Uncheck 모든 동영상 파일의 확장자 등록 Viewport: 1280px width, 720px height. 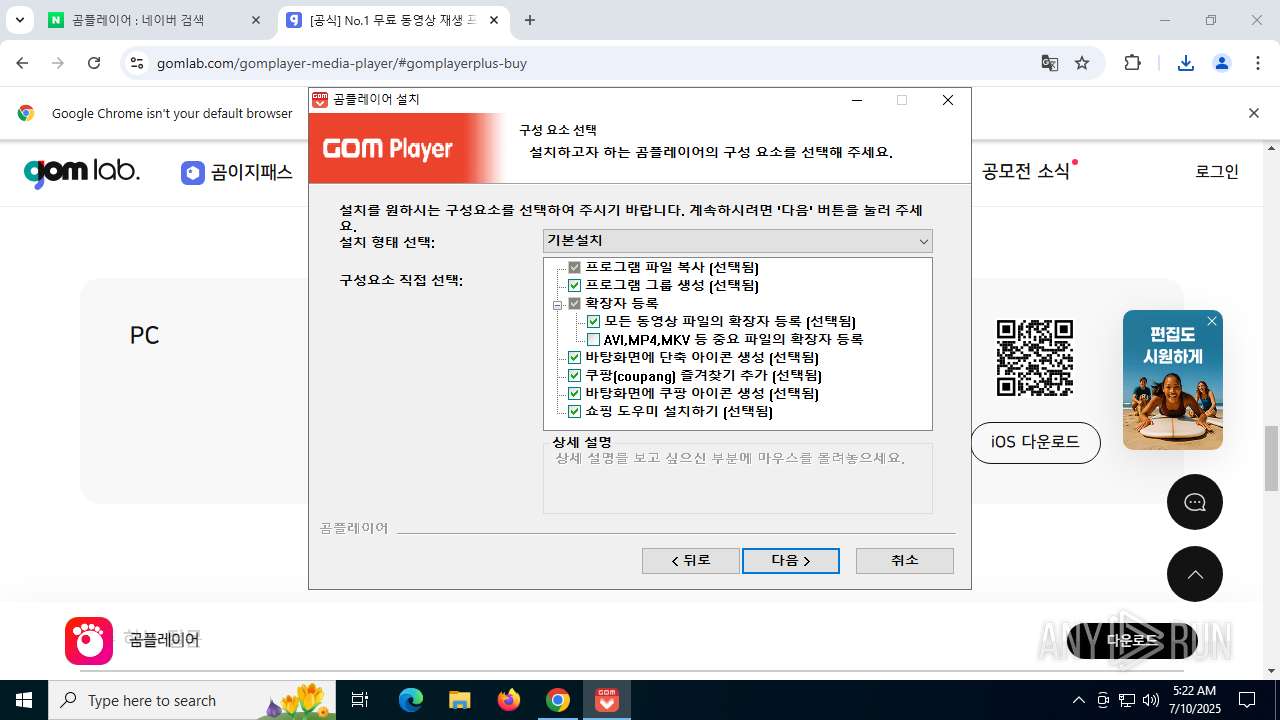coord(593,322)
